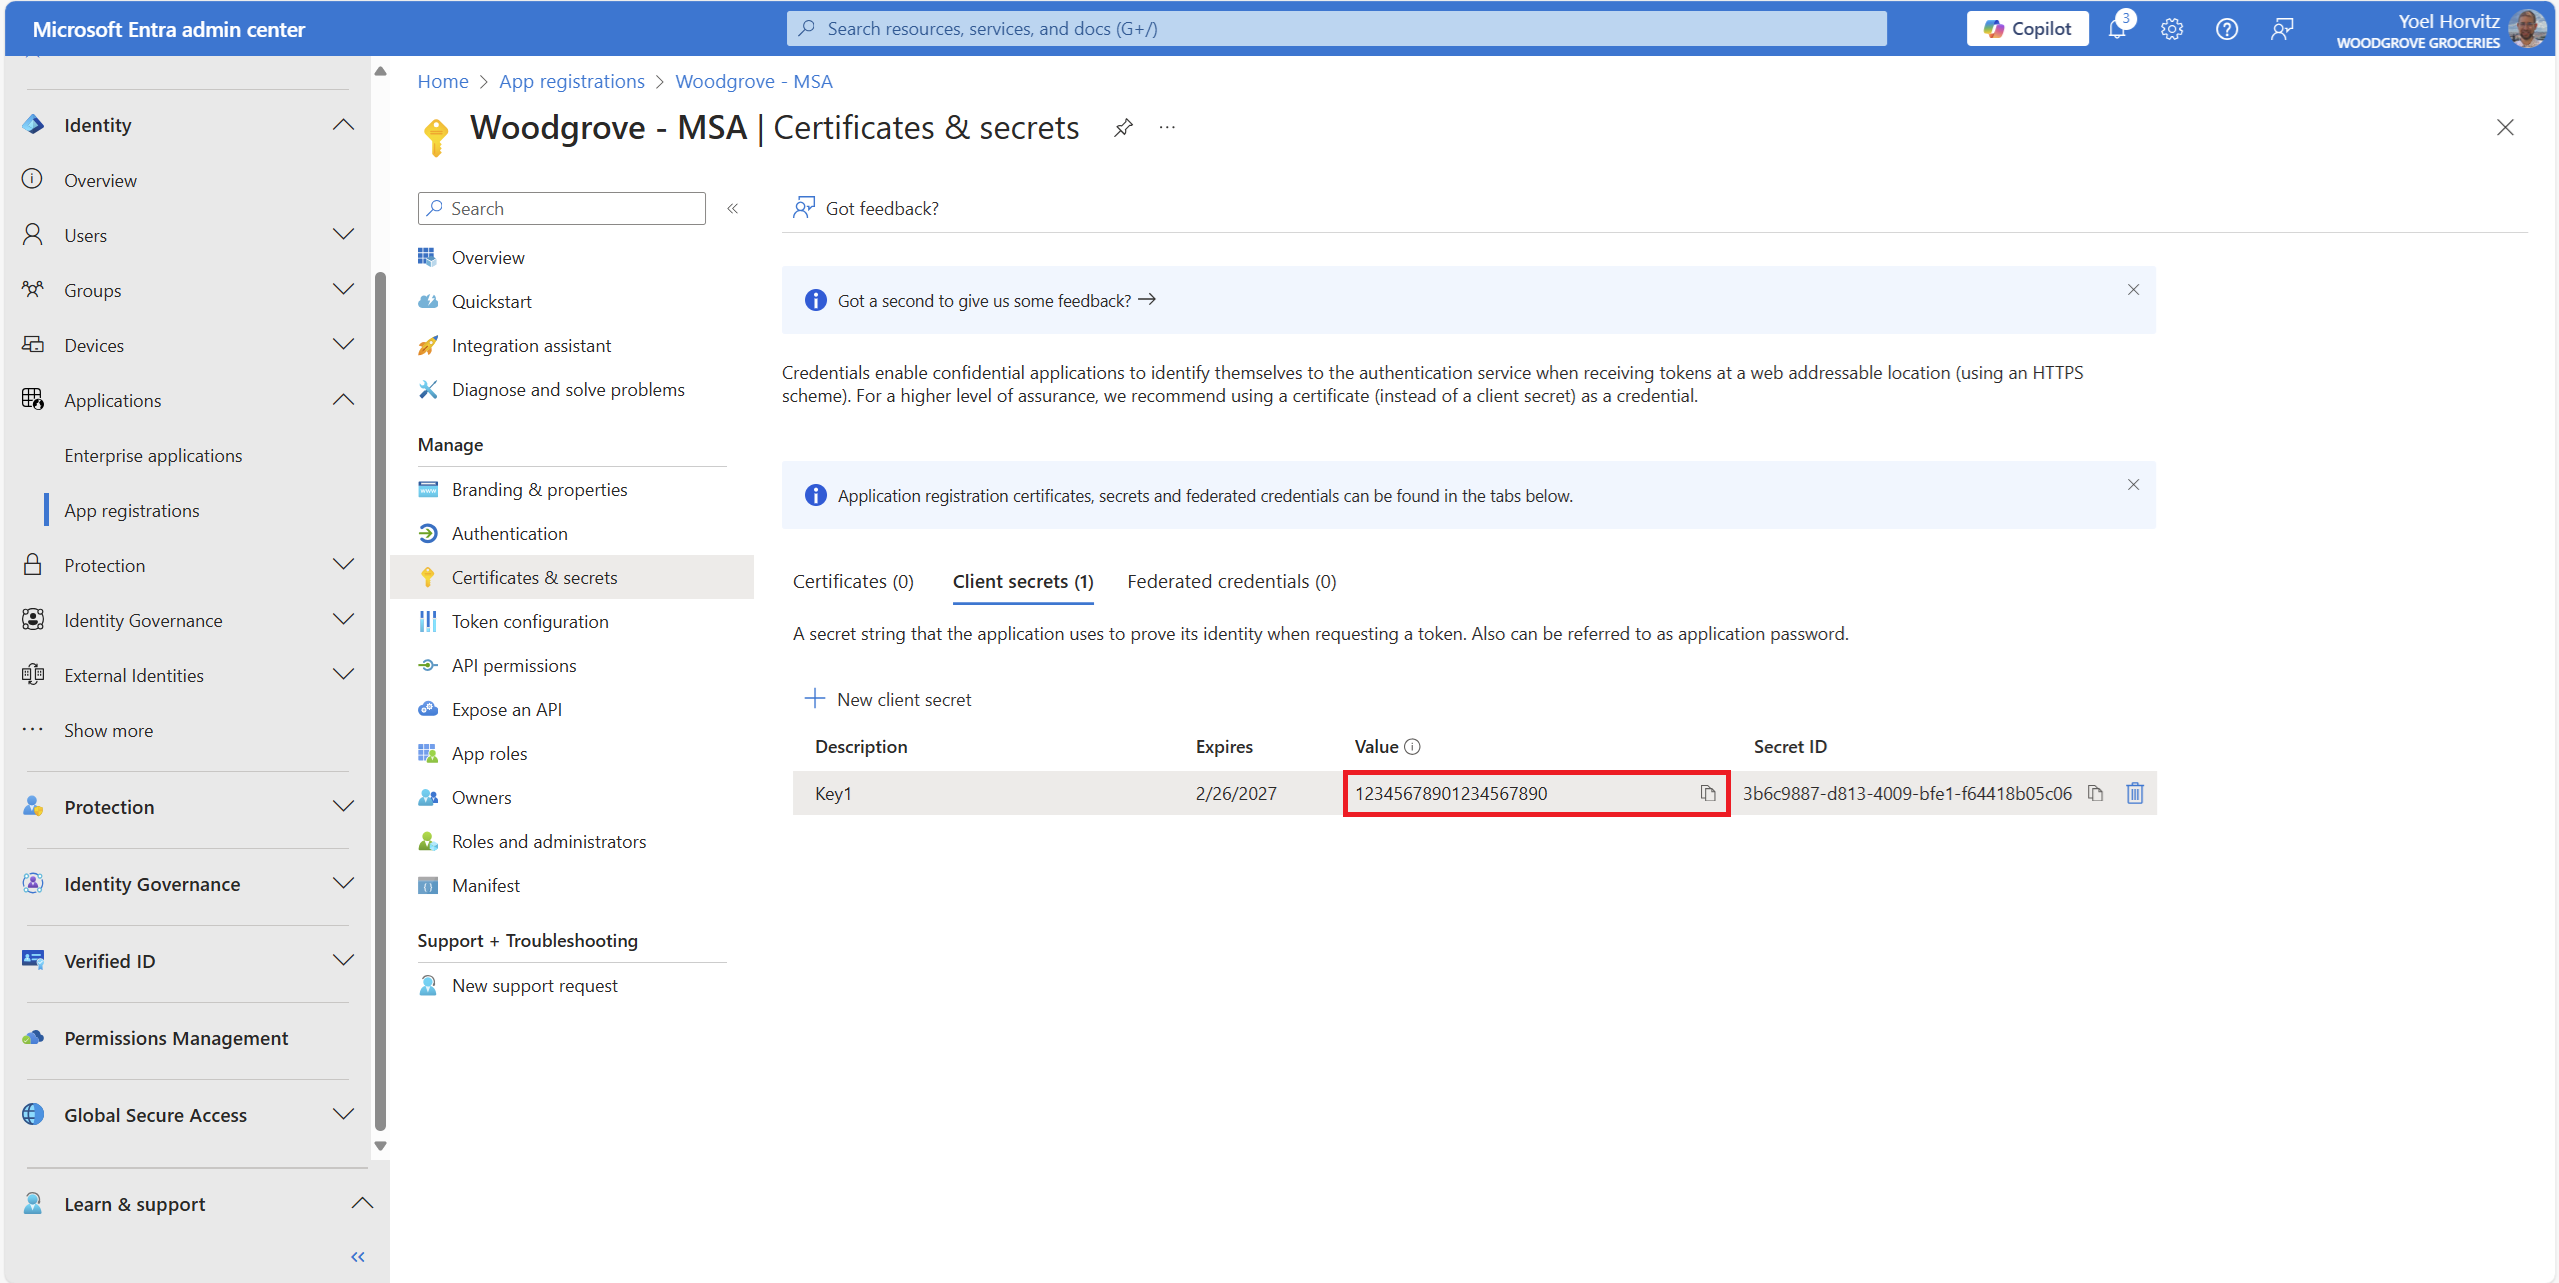Collapse the app resource menu pane
Viewport: 2559px width, 1283px height.
pos(733,208)
